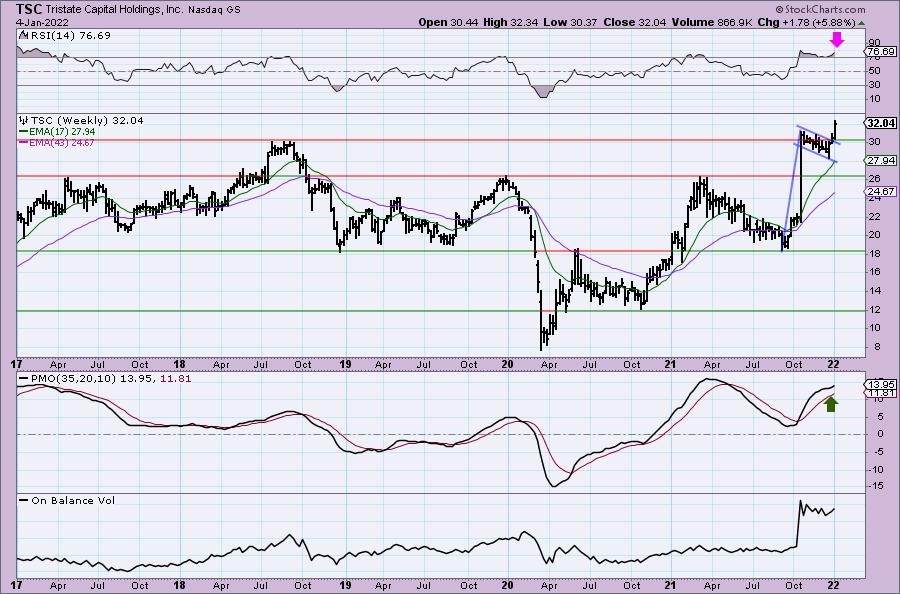Click the RSI line legend marker icon
Image resolution: width=900 pixels, height=594 pixels.
(x=23, y=36)
